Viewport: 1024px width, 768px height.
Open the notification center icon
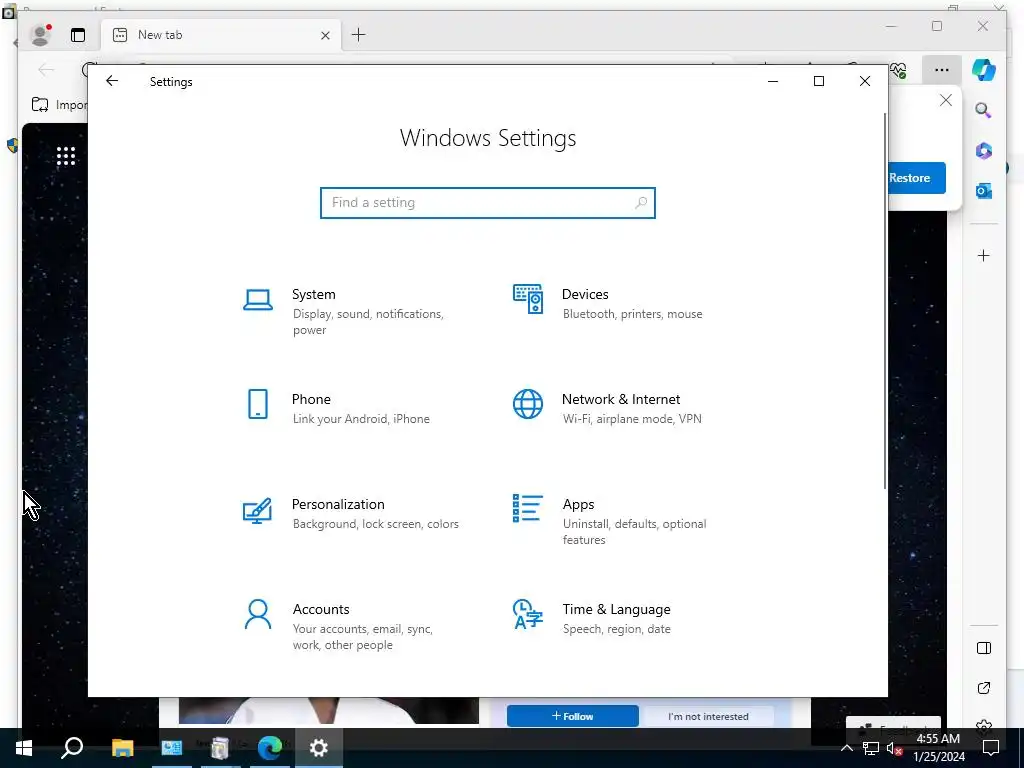991,748
